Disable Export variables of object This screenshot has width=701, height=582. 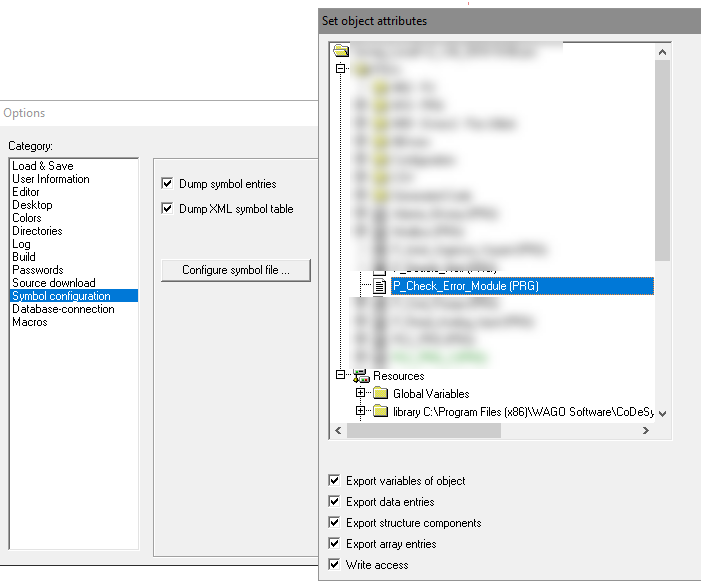[335, 481]
